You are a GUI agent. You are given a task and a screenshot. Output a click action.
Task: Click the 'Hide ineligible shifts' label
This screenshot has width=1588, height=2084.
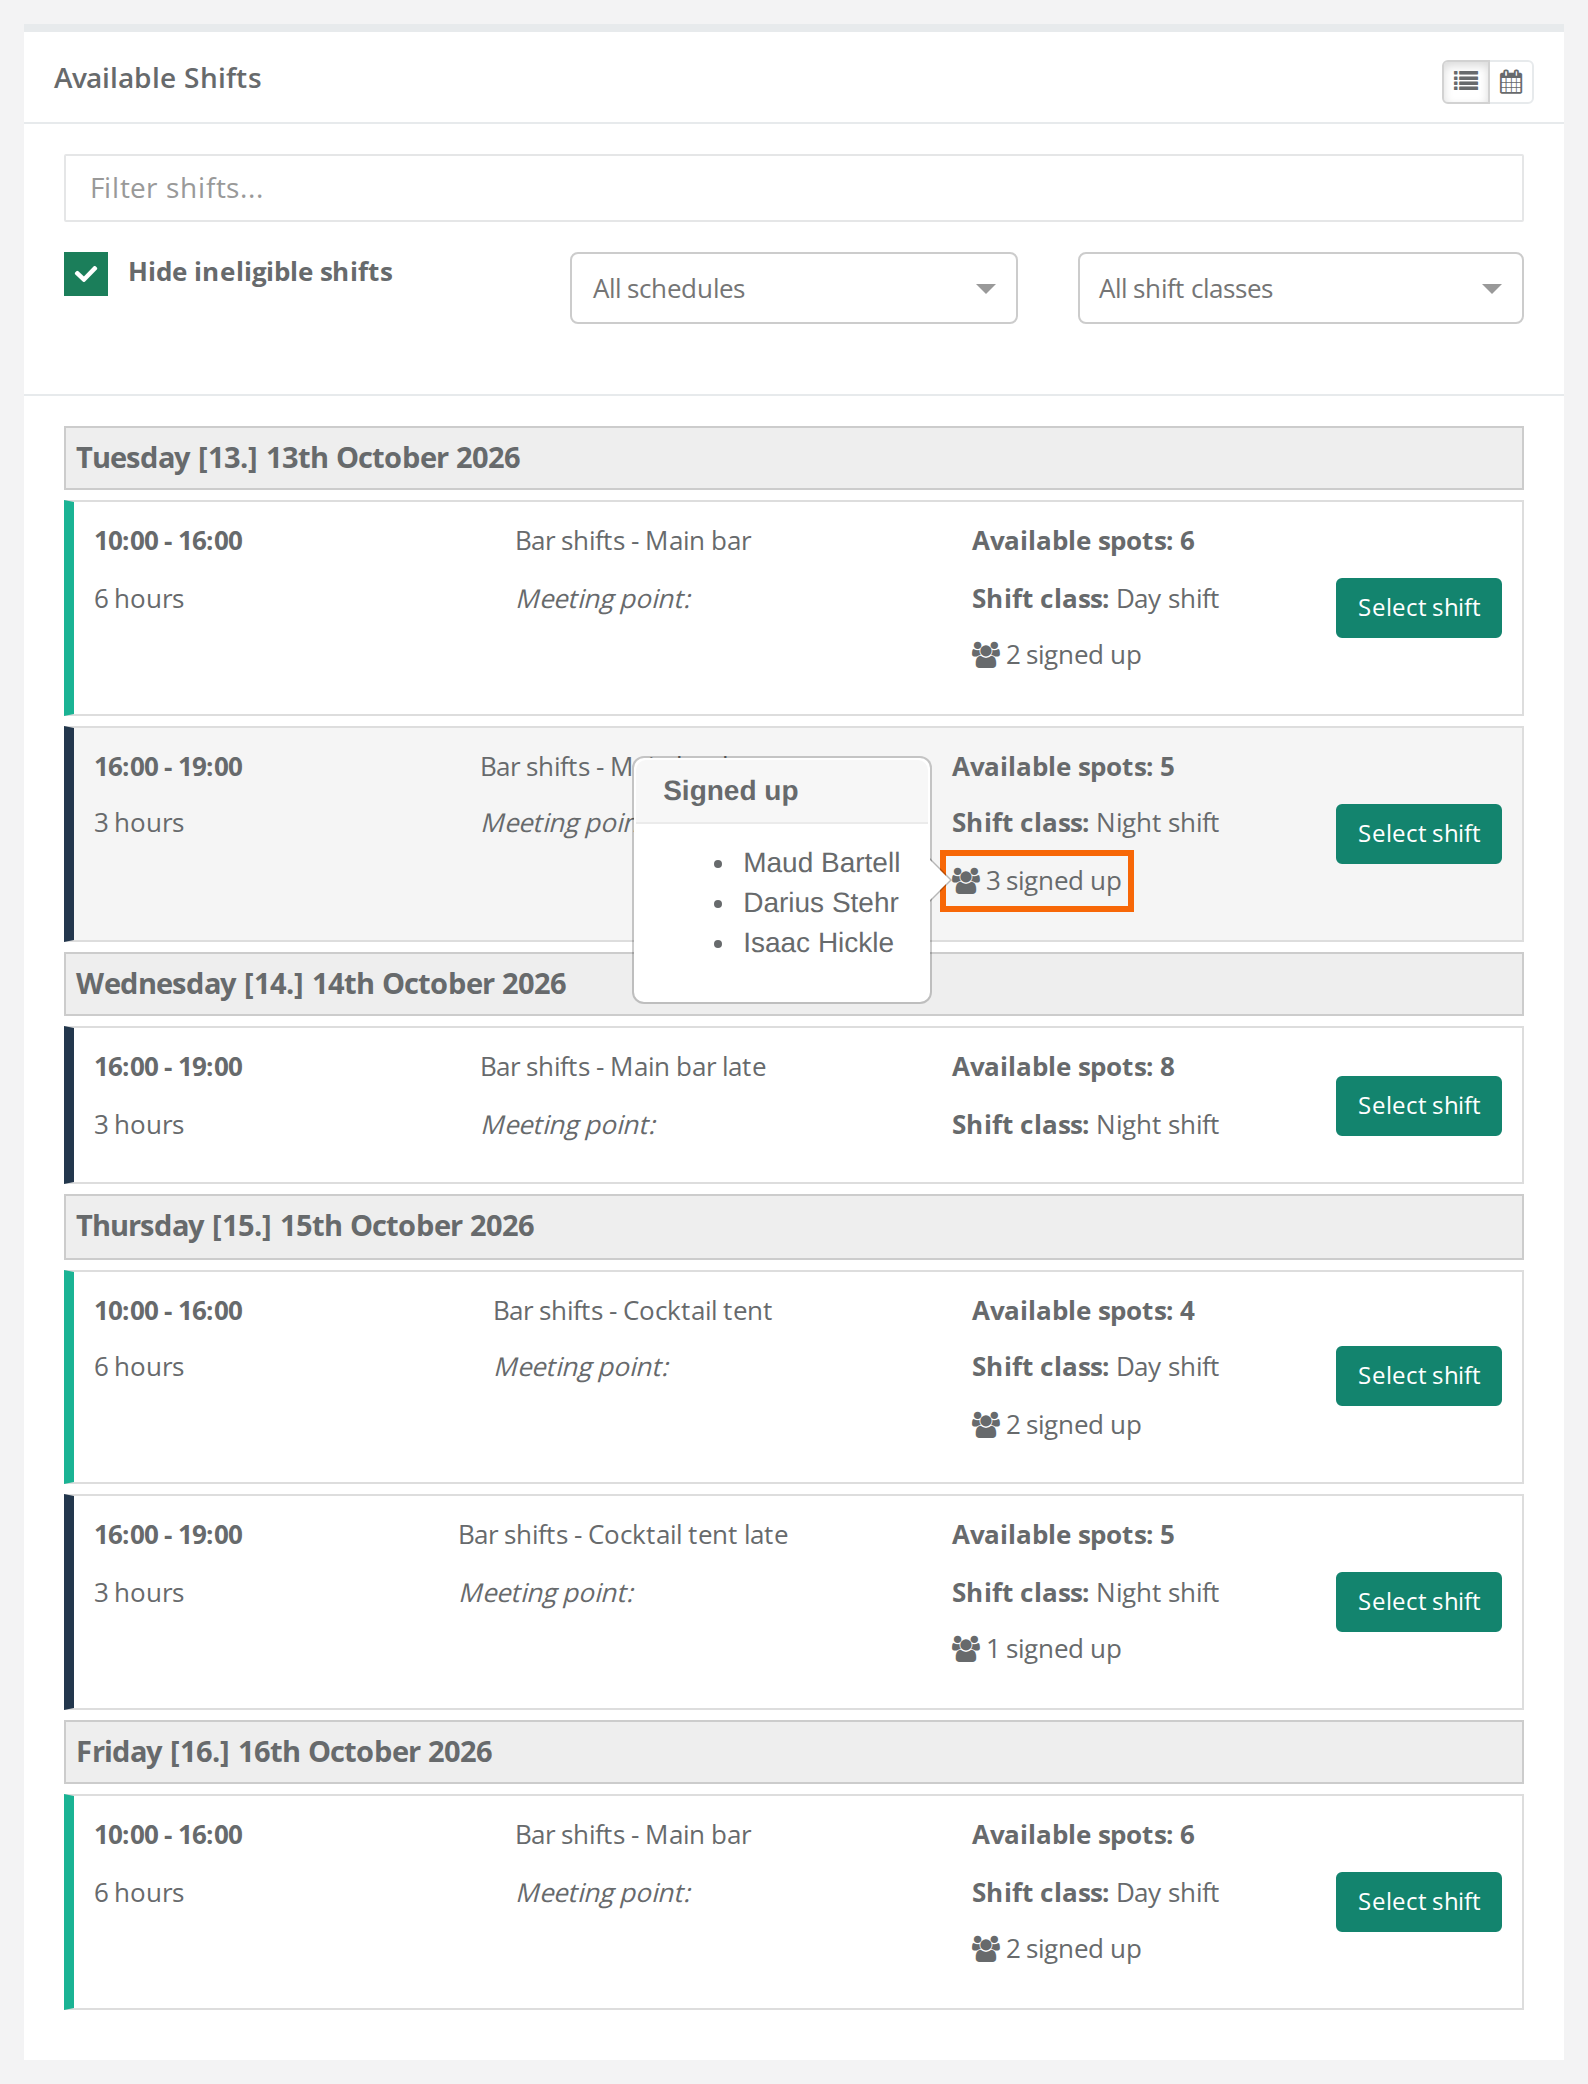click(260, 272)
